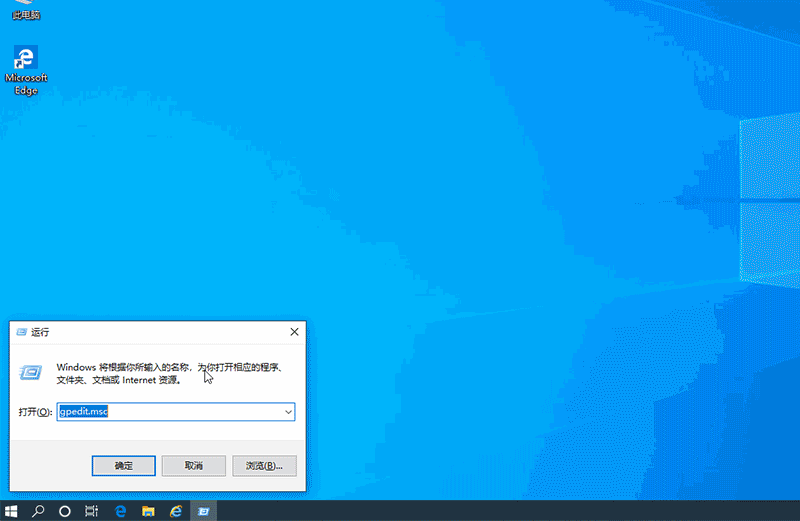Image resolution: width=800 pixels, height=521 pixels.
Task: Click the taskbar search magnifier icon
Action: pos(38,510)
